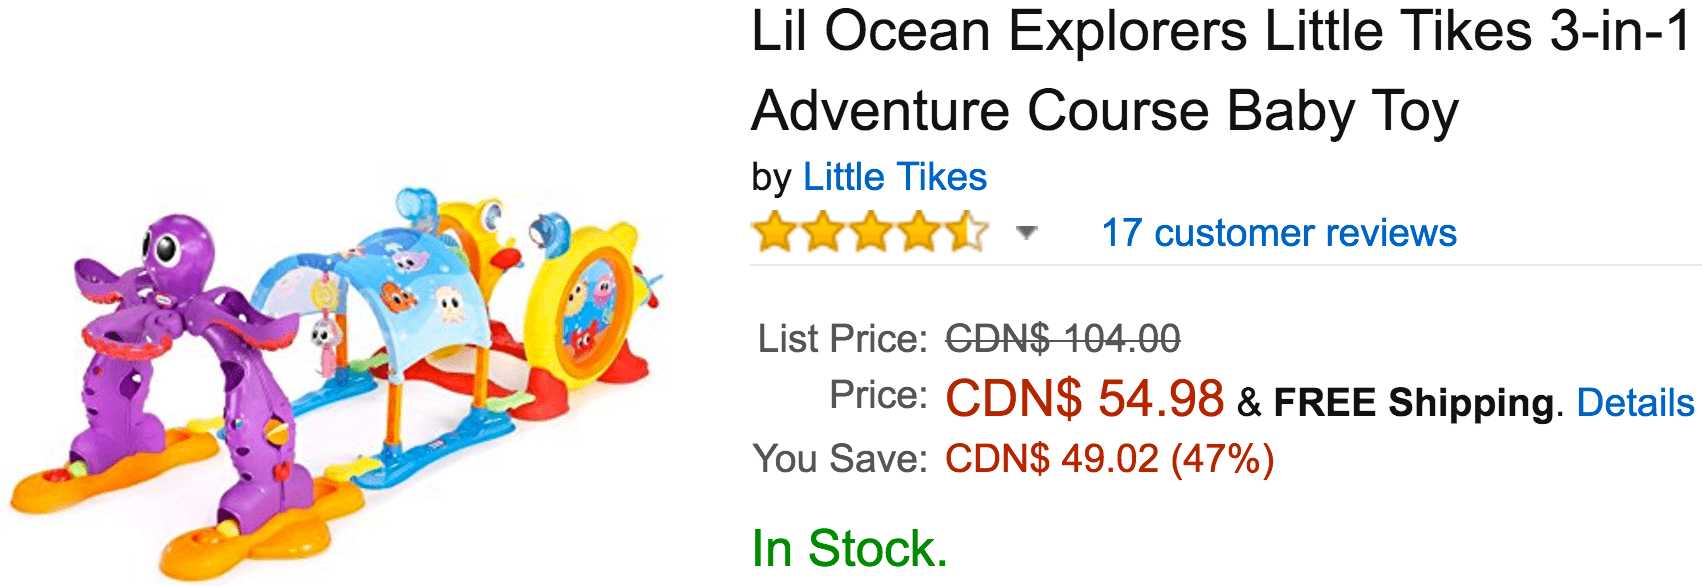This screenshot has height=586, width=1702.
Task: Click the half-filled fifth rating star
Action: click(x=966, y=232)
